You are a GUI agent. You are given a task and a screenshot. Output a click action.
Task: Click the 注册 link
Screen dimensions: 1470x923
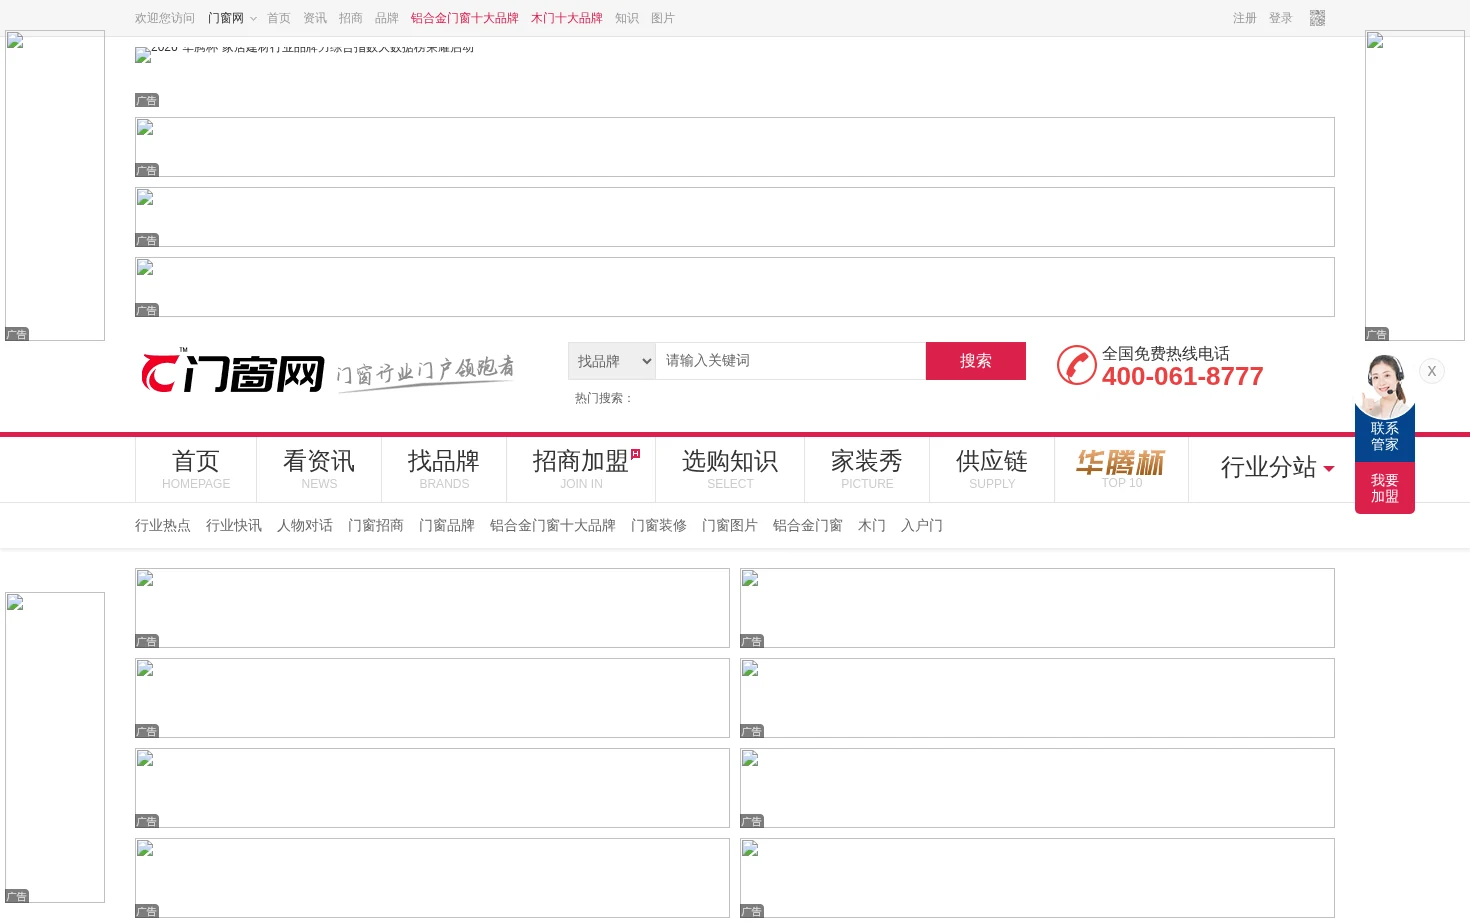(1245, 18)
